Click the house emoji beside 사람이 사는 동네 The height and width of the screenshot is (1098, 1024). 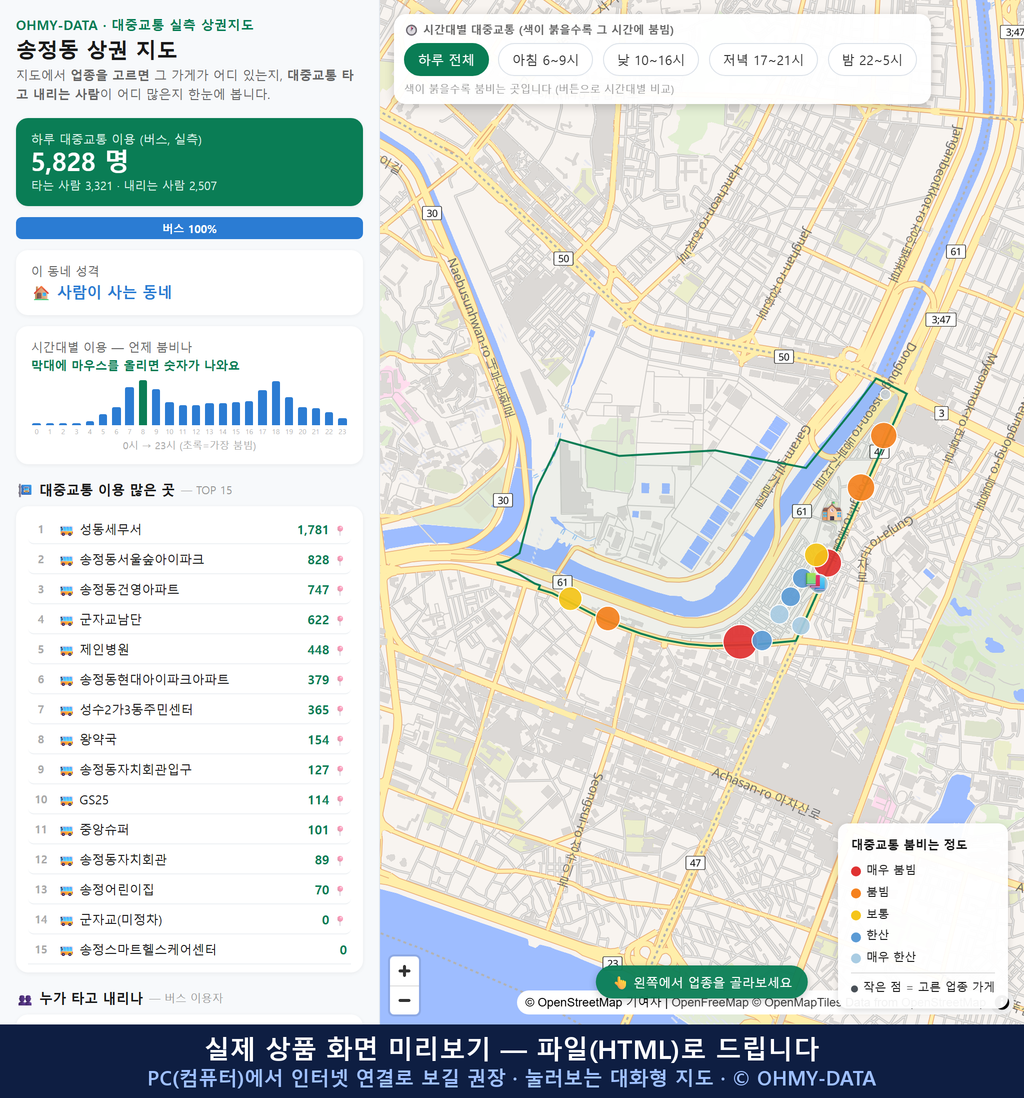pyautogui.click(x=41, y=293)
